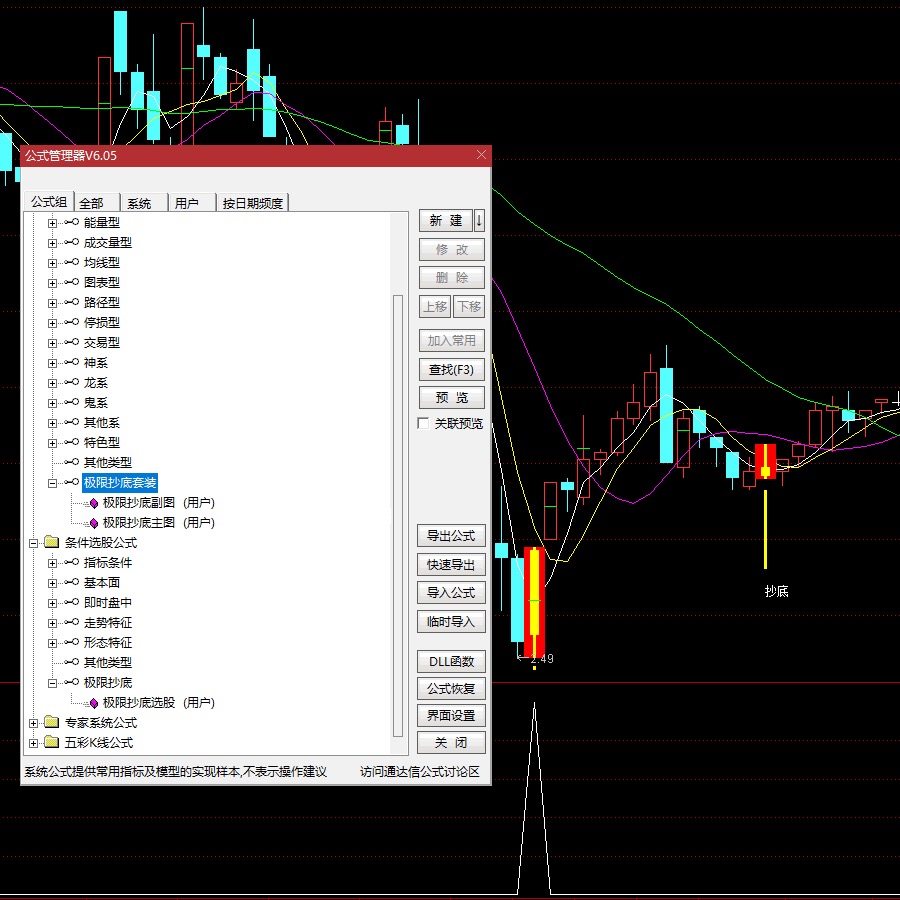Expand the 五彩K线公式 folder node
The height and width of the screenshot is (900, 900).
(x=34, y=743)
